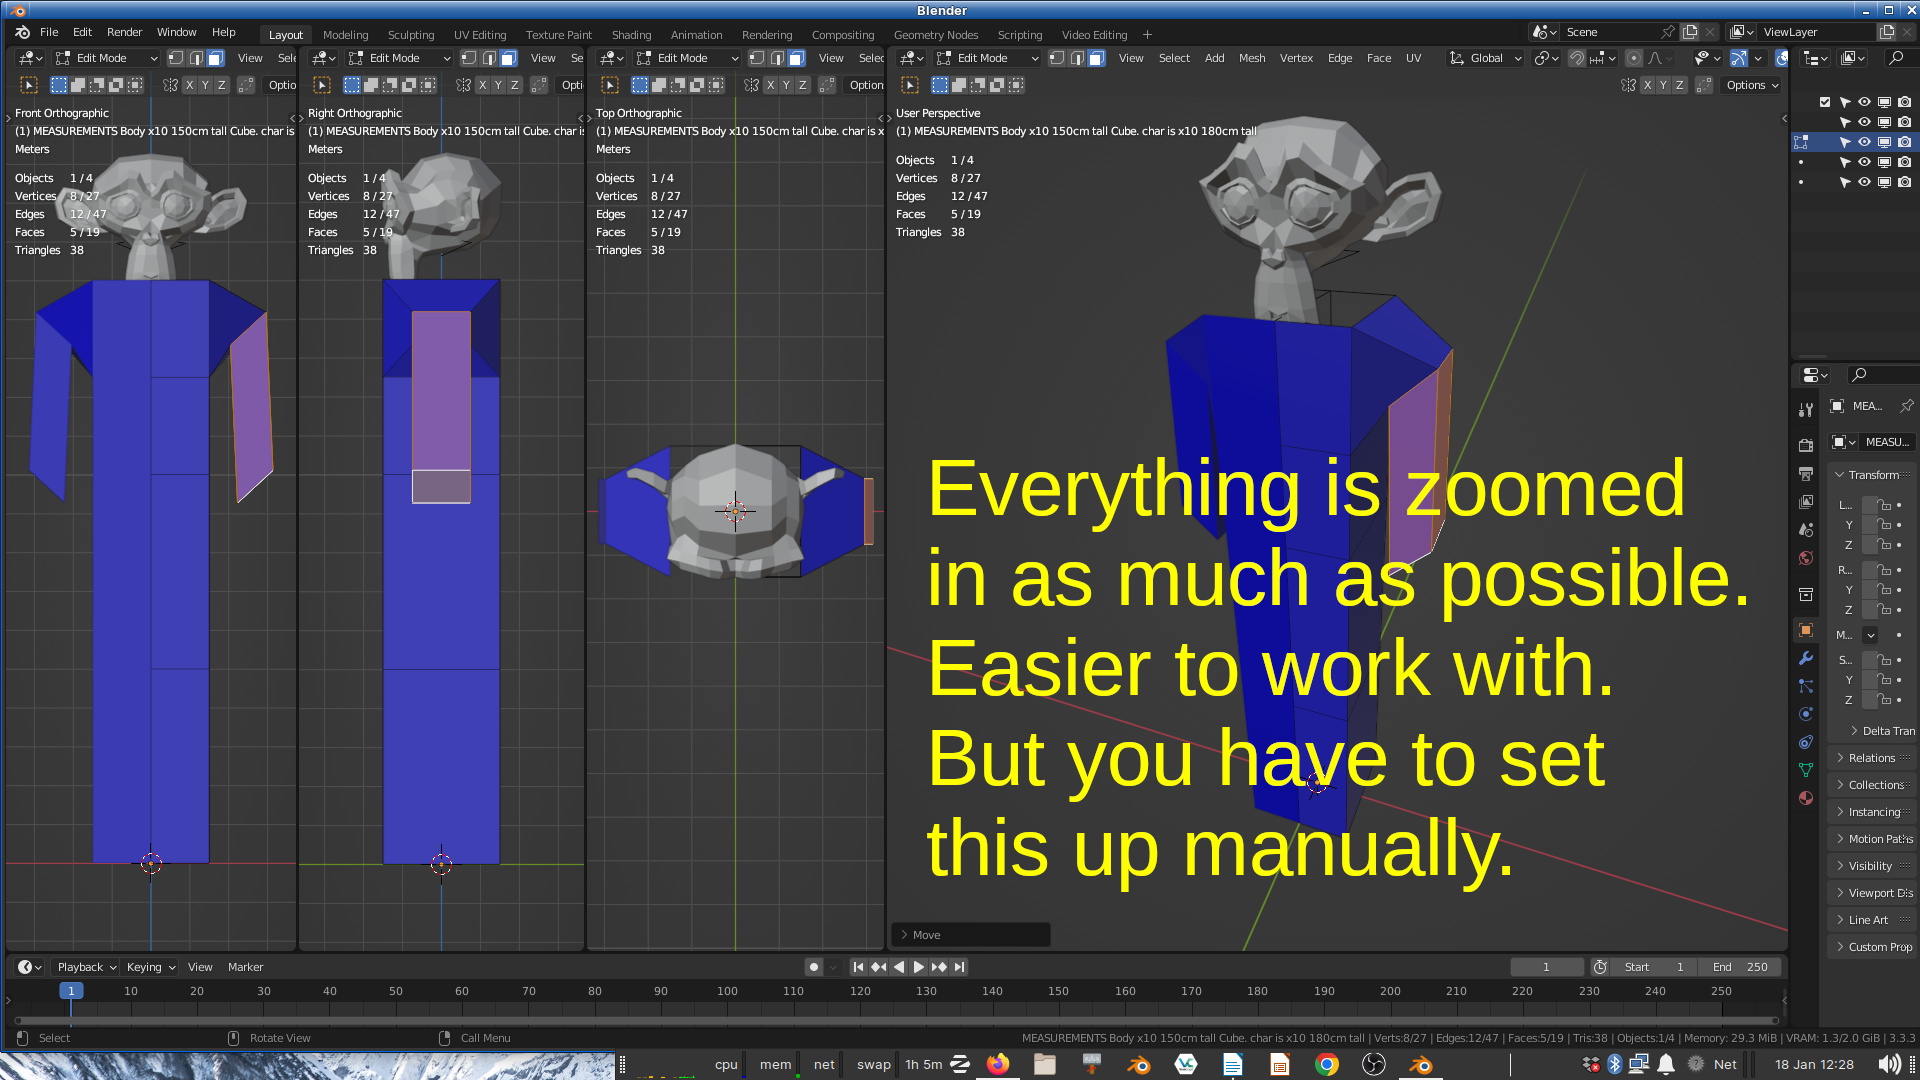Click the End frame field showing 250
1920x1080 pixels.
(1741, 967)
